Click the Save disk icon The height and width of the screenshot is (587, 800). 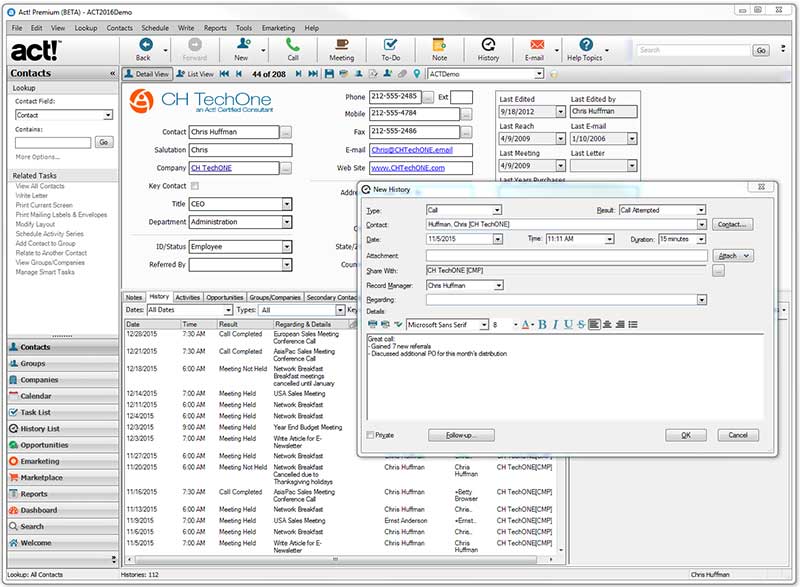[329, 74]
